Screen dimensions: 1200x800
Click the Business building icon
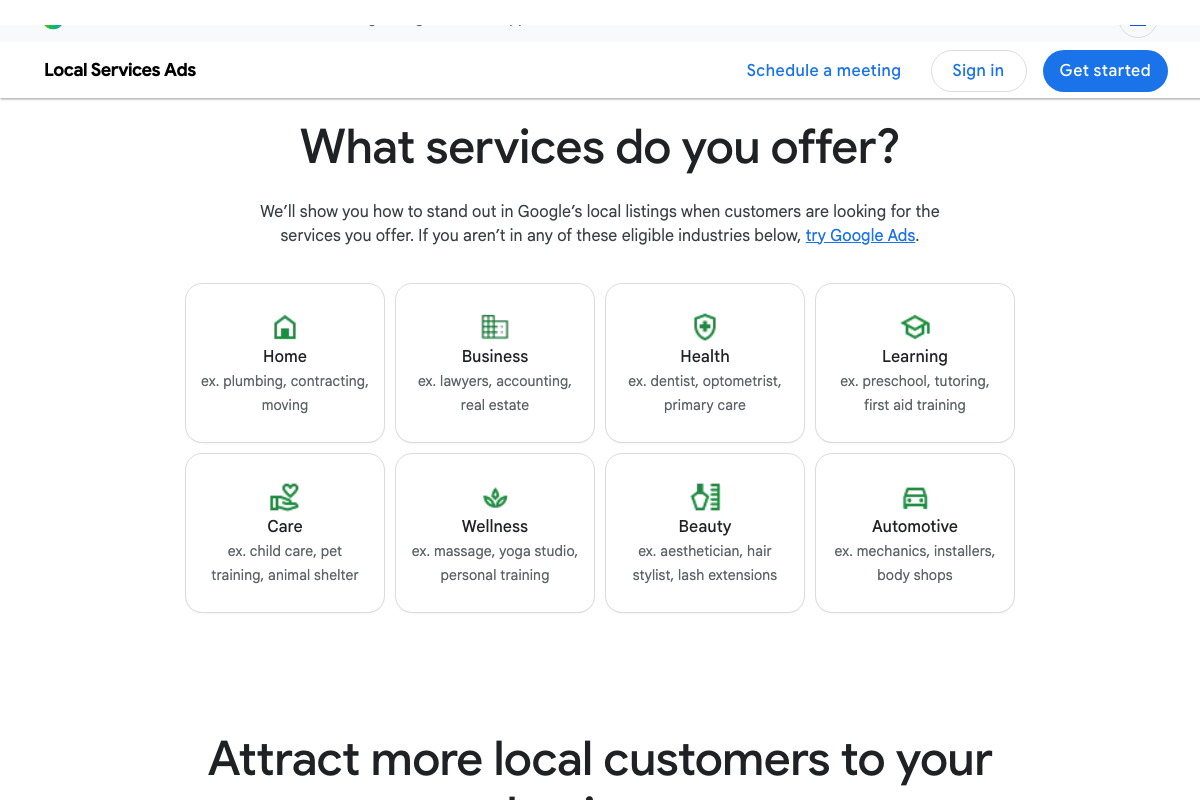pos(495,327)
